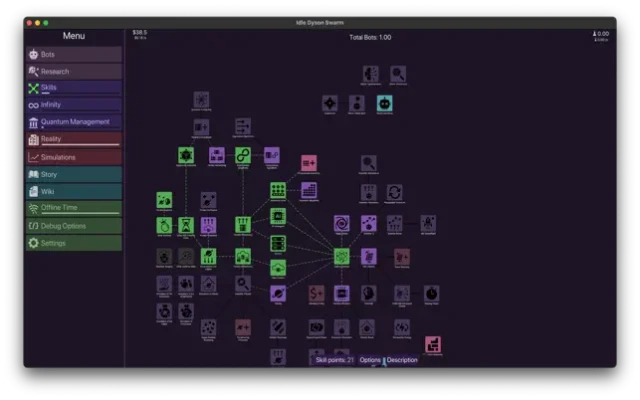Select the green sun-shaped skill node
Image resolution: width=640 pixels, height=400 pixels.
pyautogui.click(x=186, y=155)
